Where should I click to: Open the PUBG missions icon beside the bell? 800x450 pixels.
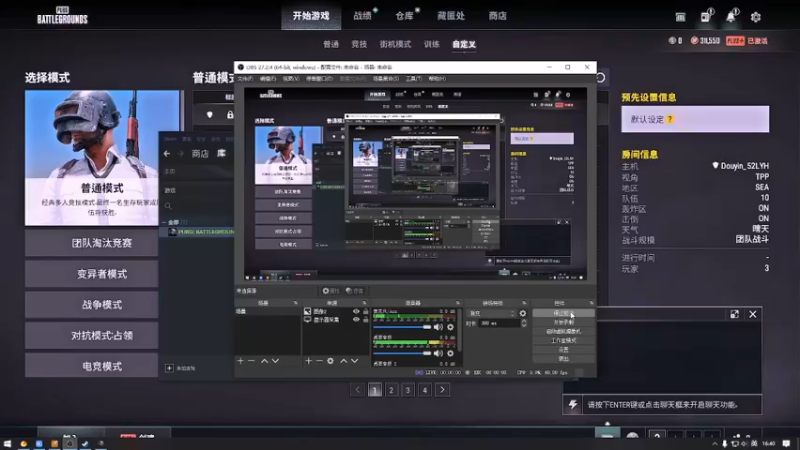(706, 16)
